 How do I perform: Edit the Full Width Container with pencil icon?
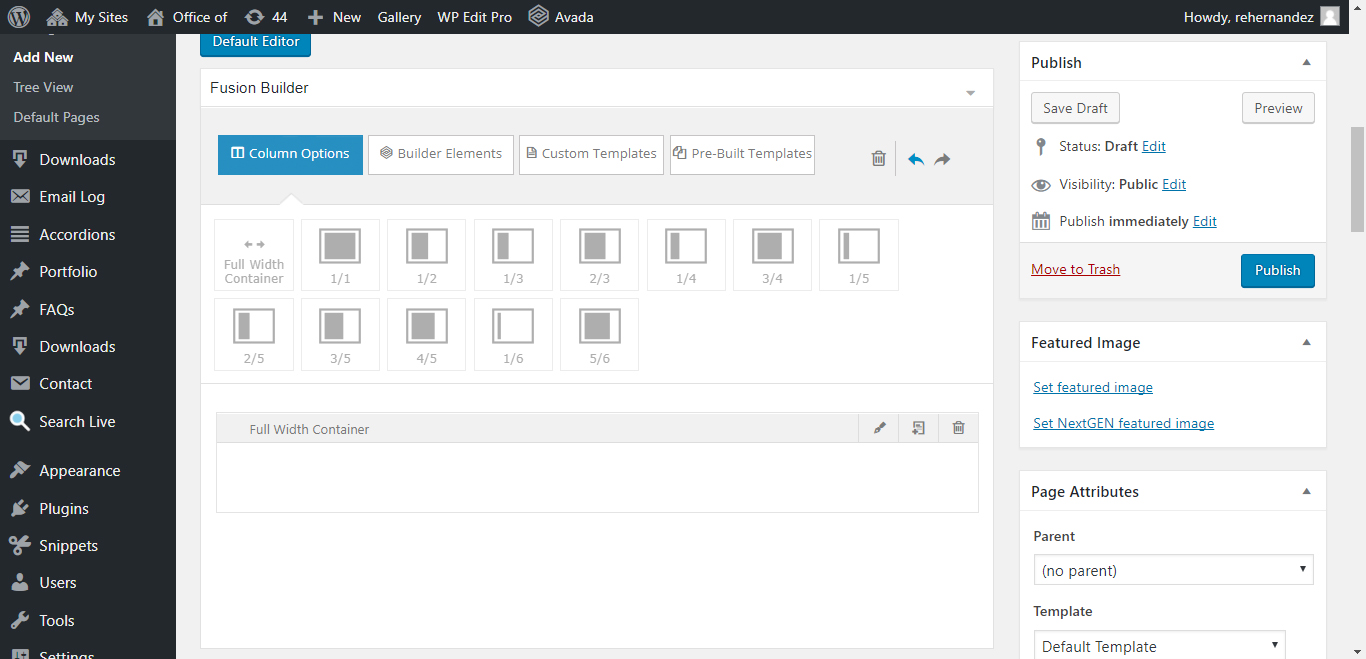coord(879,428)
